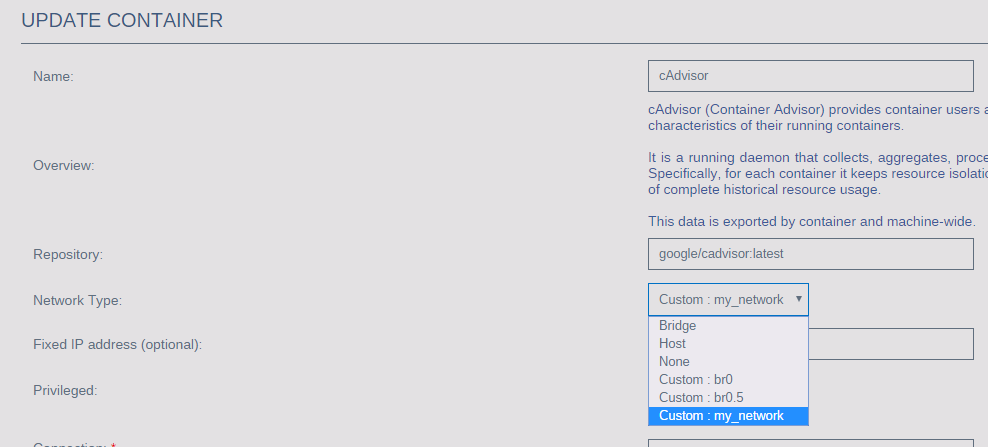Click the Privileged: label
The height and width of the screenshot is (447, 988).
coord(65,390)
